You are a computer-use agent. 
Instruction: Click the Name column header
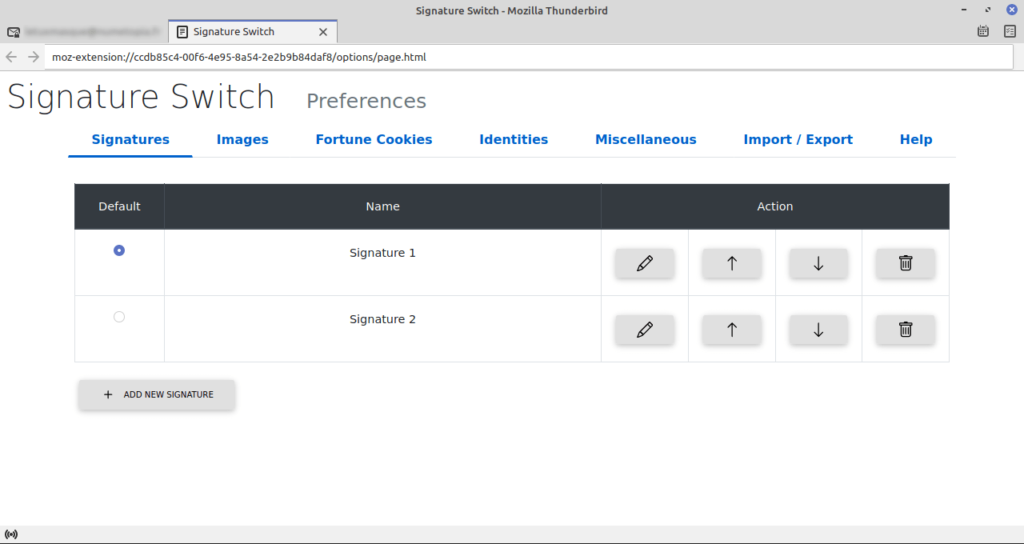click(383, 206)
